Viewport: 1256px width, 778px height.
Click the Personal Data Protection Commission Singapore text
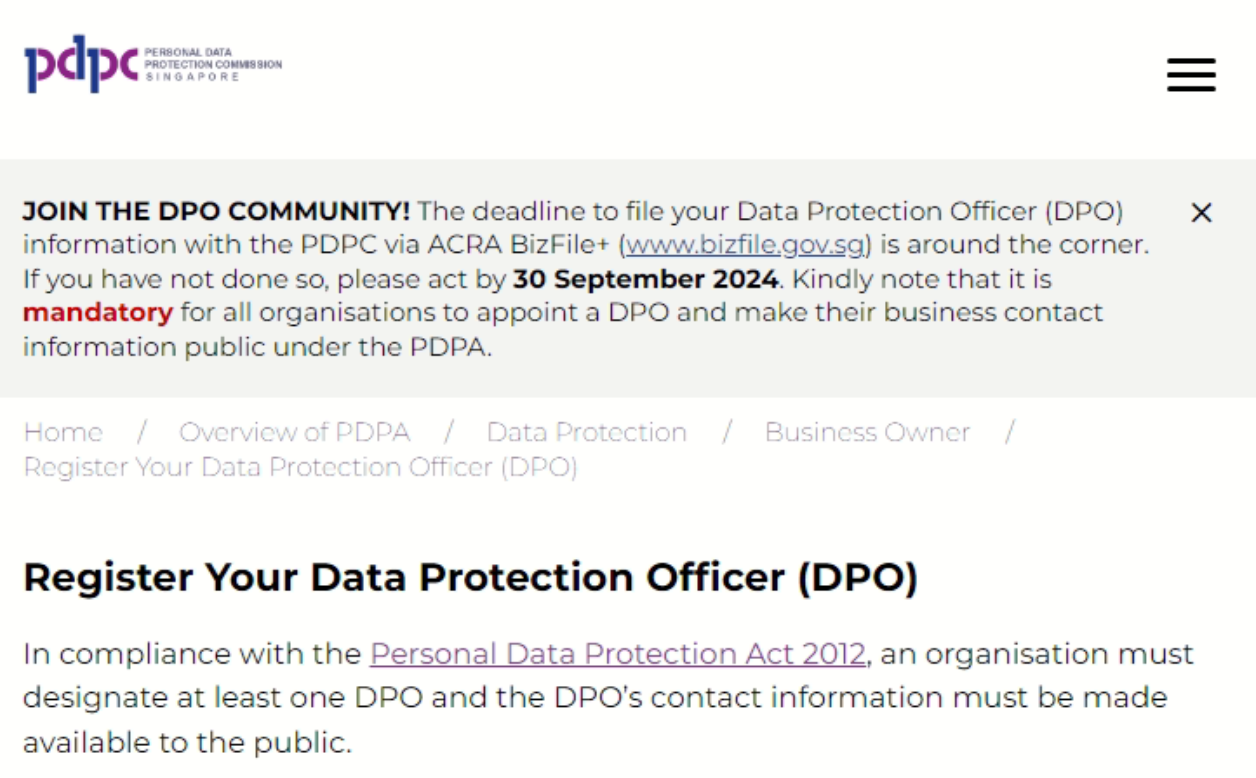(212, 64)
